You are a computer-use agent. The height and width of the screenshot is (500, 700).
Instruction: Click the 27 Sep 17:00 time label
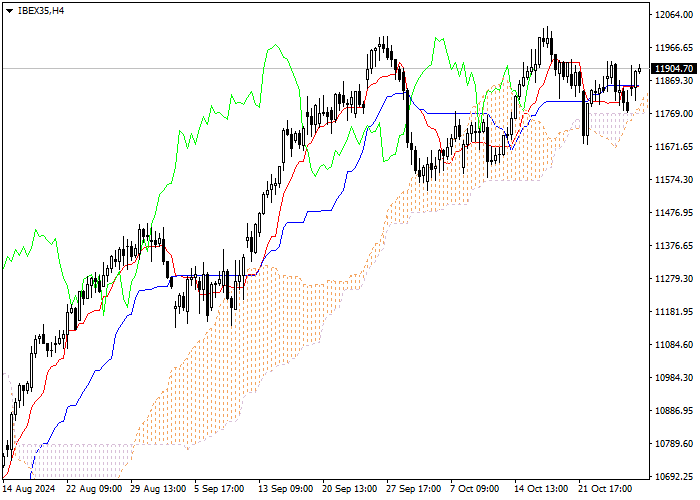click(414, 489)
